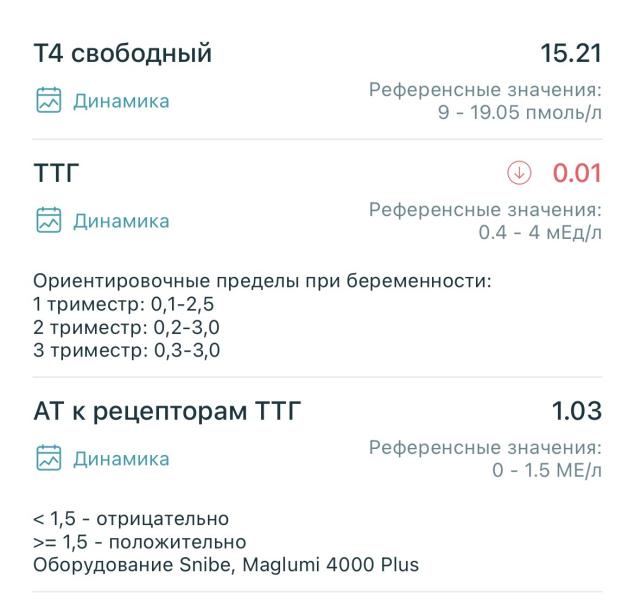Tap the 1.03 result value

coord(577,411)
